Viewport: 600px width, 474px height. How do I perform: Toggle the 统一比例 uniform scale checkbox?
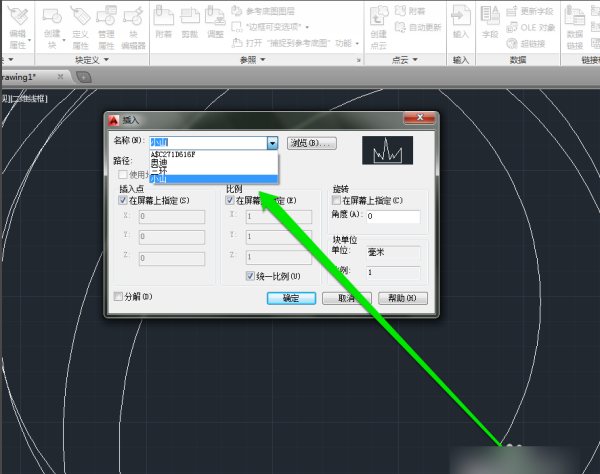pyautogui.click(x=251, y=275)
